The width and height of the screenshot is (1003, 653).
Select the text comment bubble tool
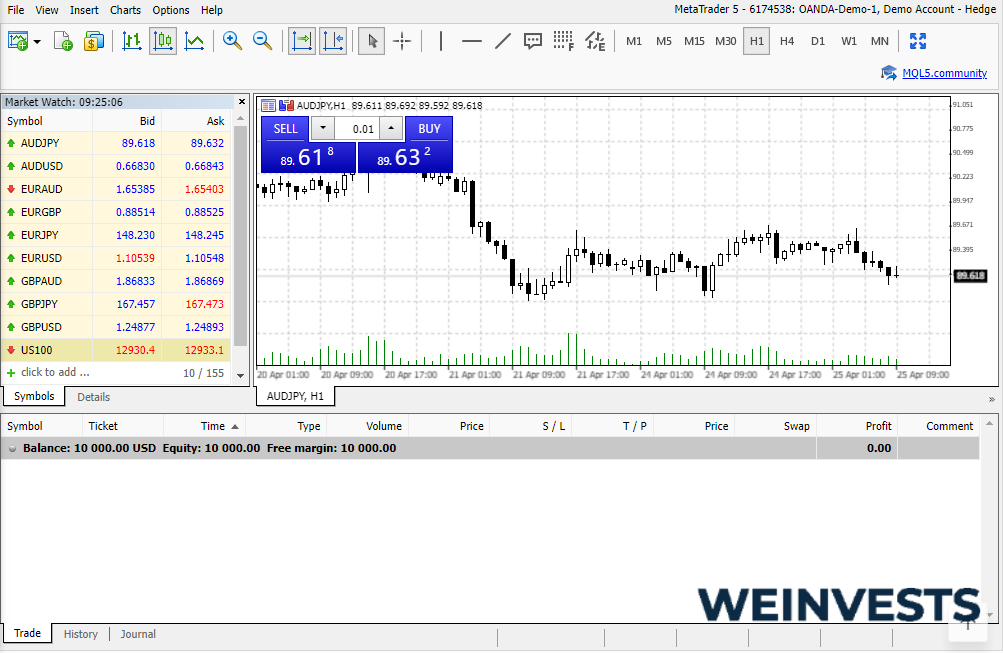(533, 41)
